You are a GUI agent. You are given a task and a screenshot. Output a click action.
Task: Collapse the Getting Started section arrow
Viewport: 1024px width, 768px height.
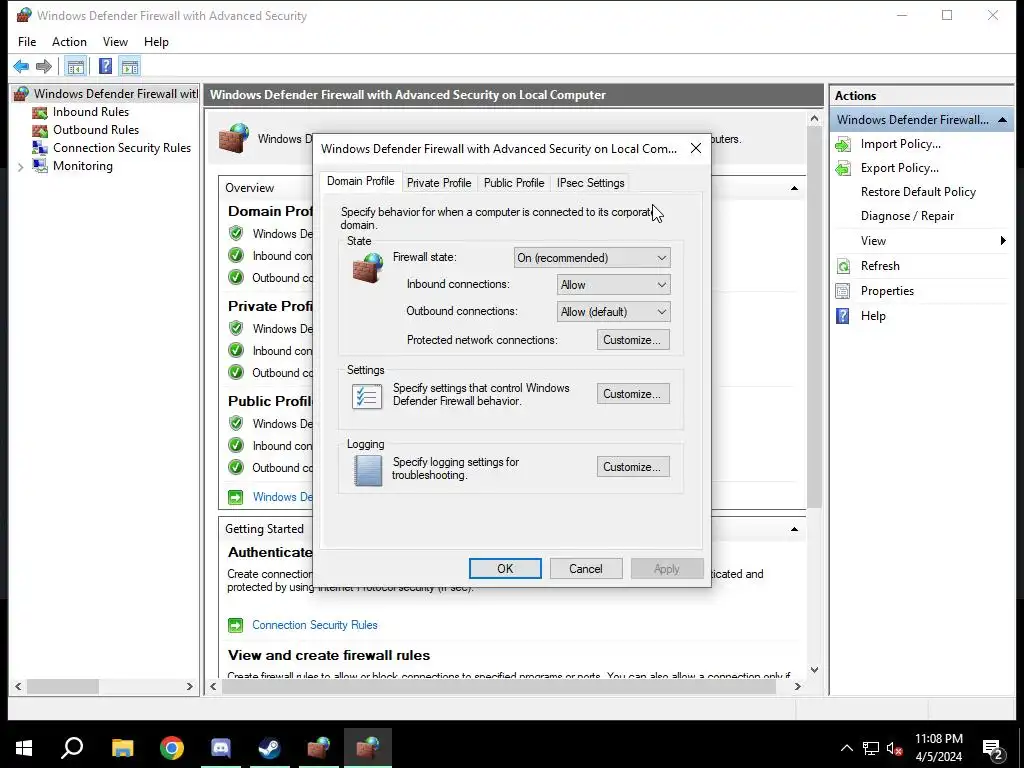tap(794, 530)
